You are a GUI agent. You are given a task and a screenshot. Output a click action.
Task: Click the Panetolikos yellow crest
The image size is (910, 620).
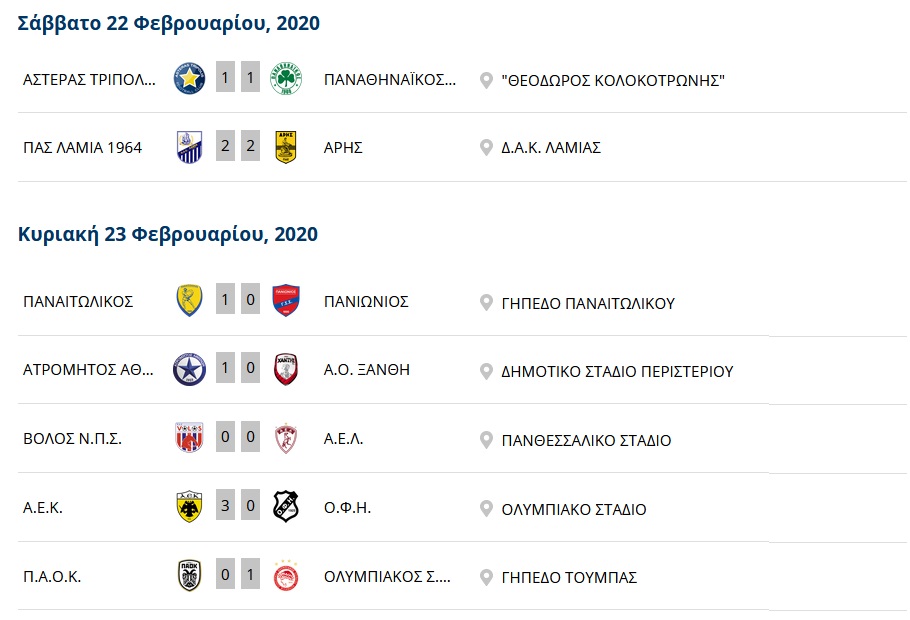(189, 301)
